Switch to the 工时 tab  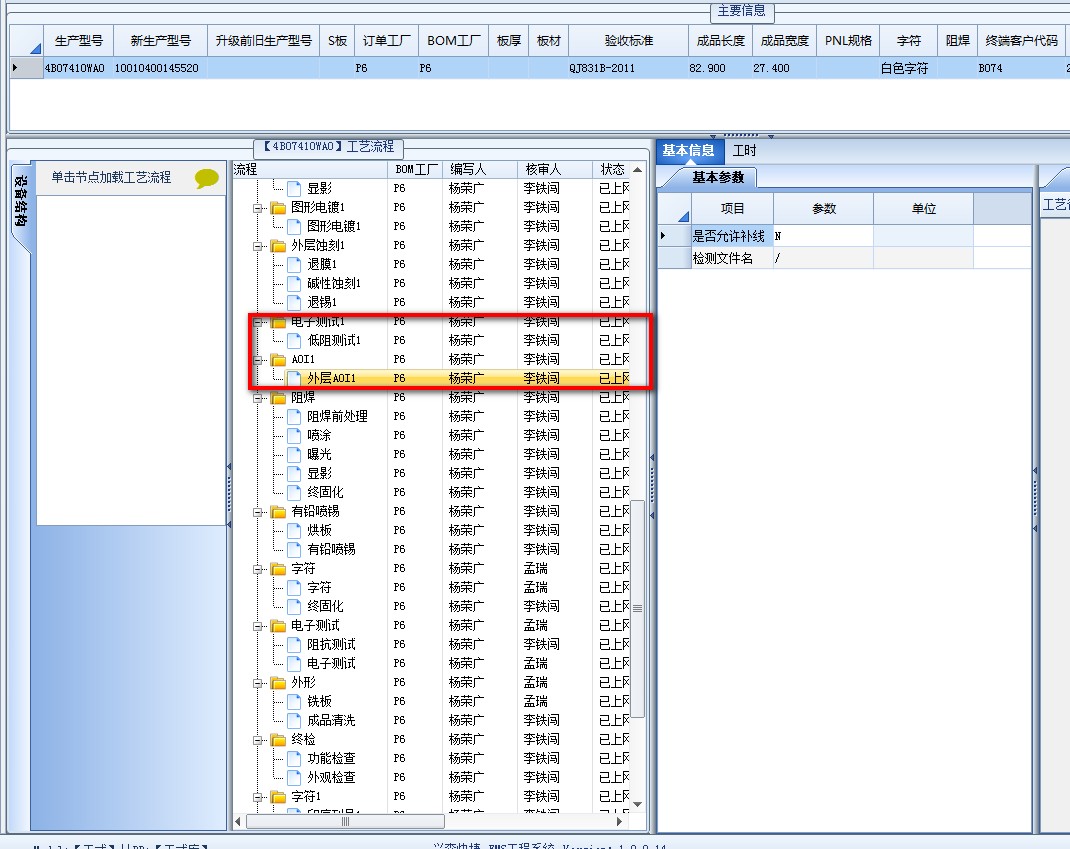click(x=744, y=151)
